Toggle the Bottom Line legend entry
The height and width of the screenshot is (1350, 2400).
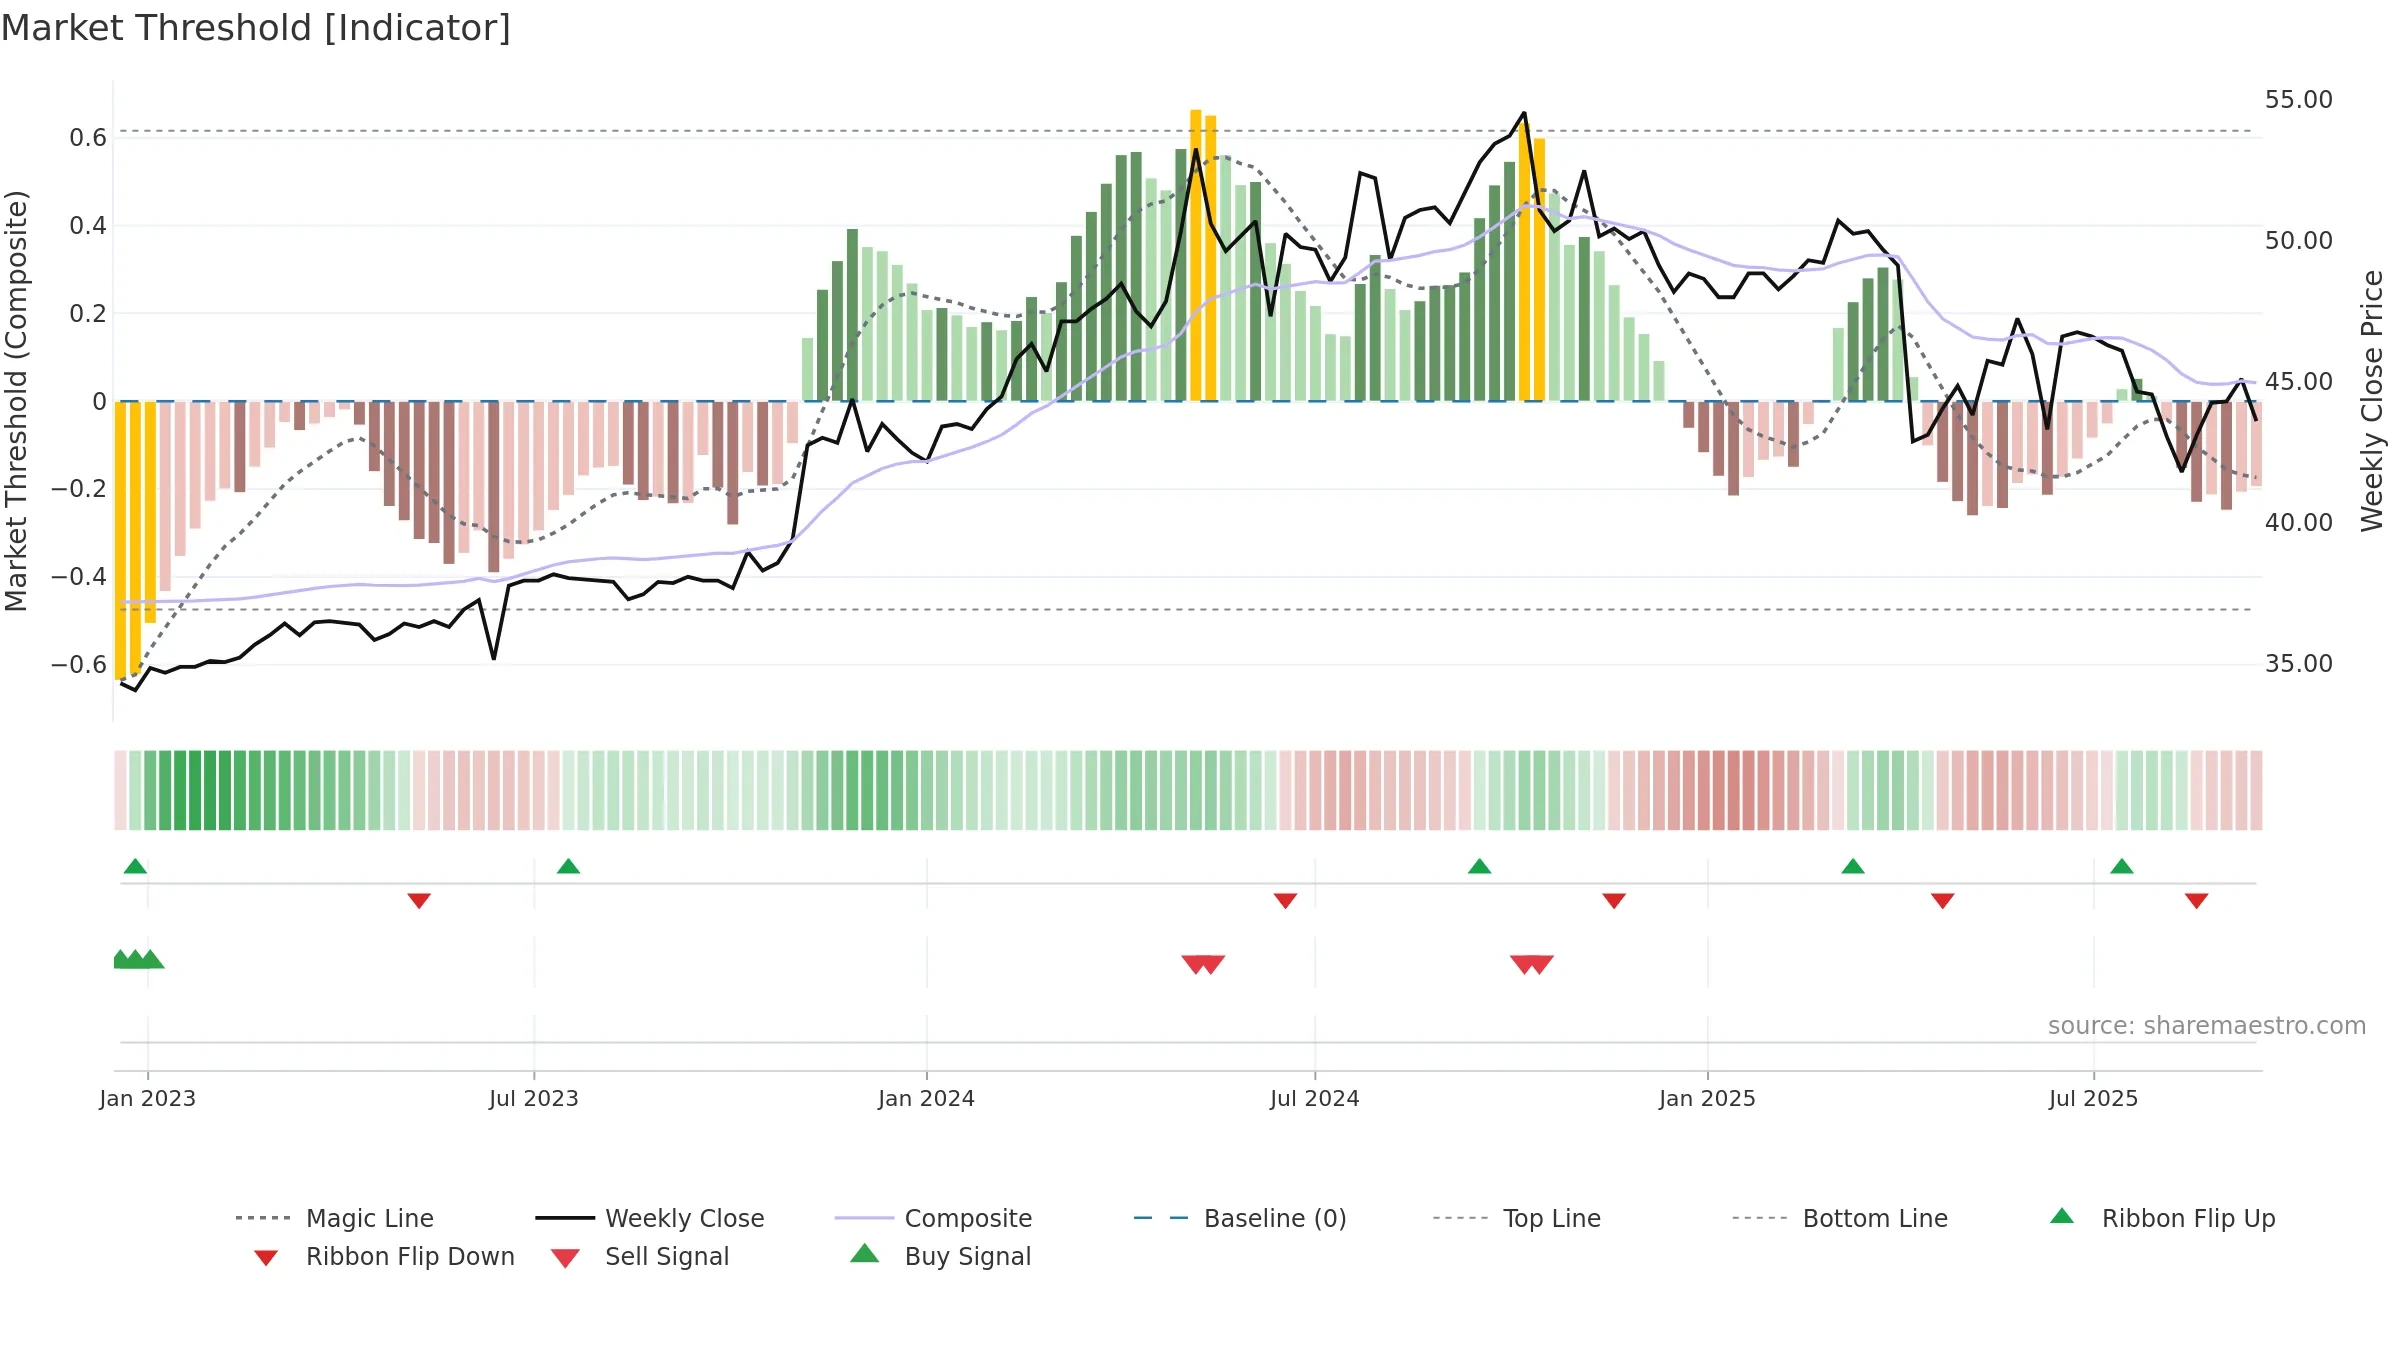coord(1840,1218)
